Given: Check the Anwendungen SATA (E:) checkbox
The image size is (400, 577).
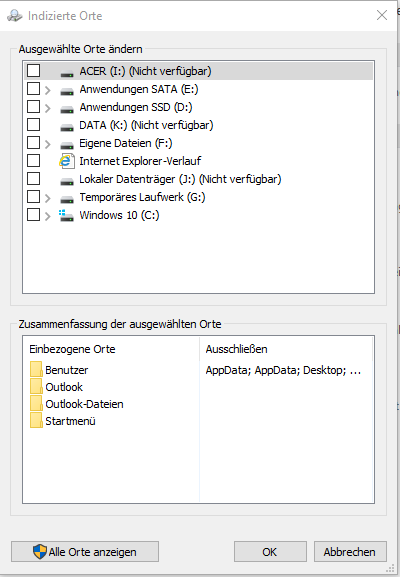Looking at the screenshot, I should click(33, 89).
